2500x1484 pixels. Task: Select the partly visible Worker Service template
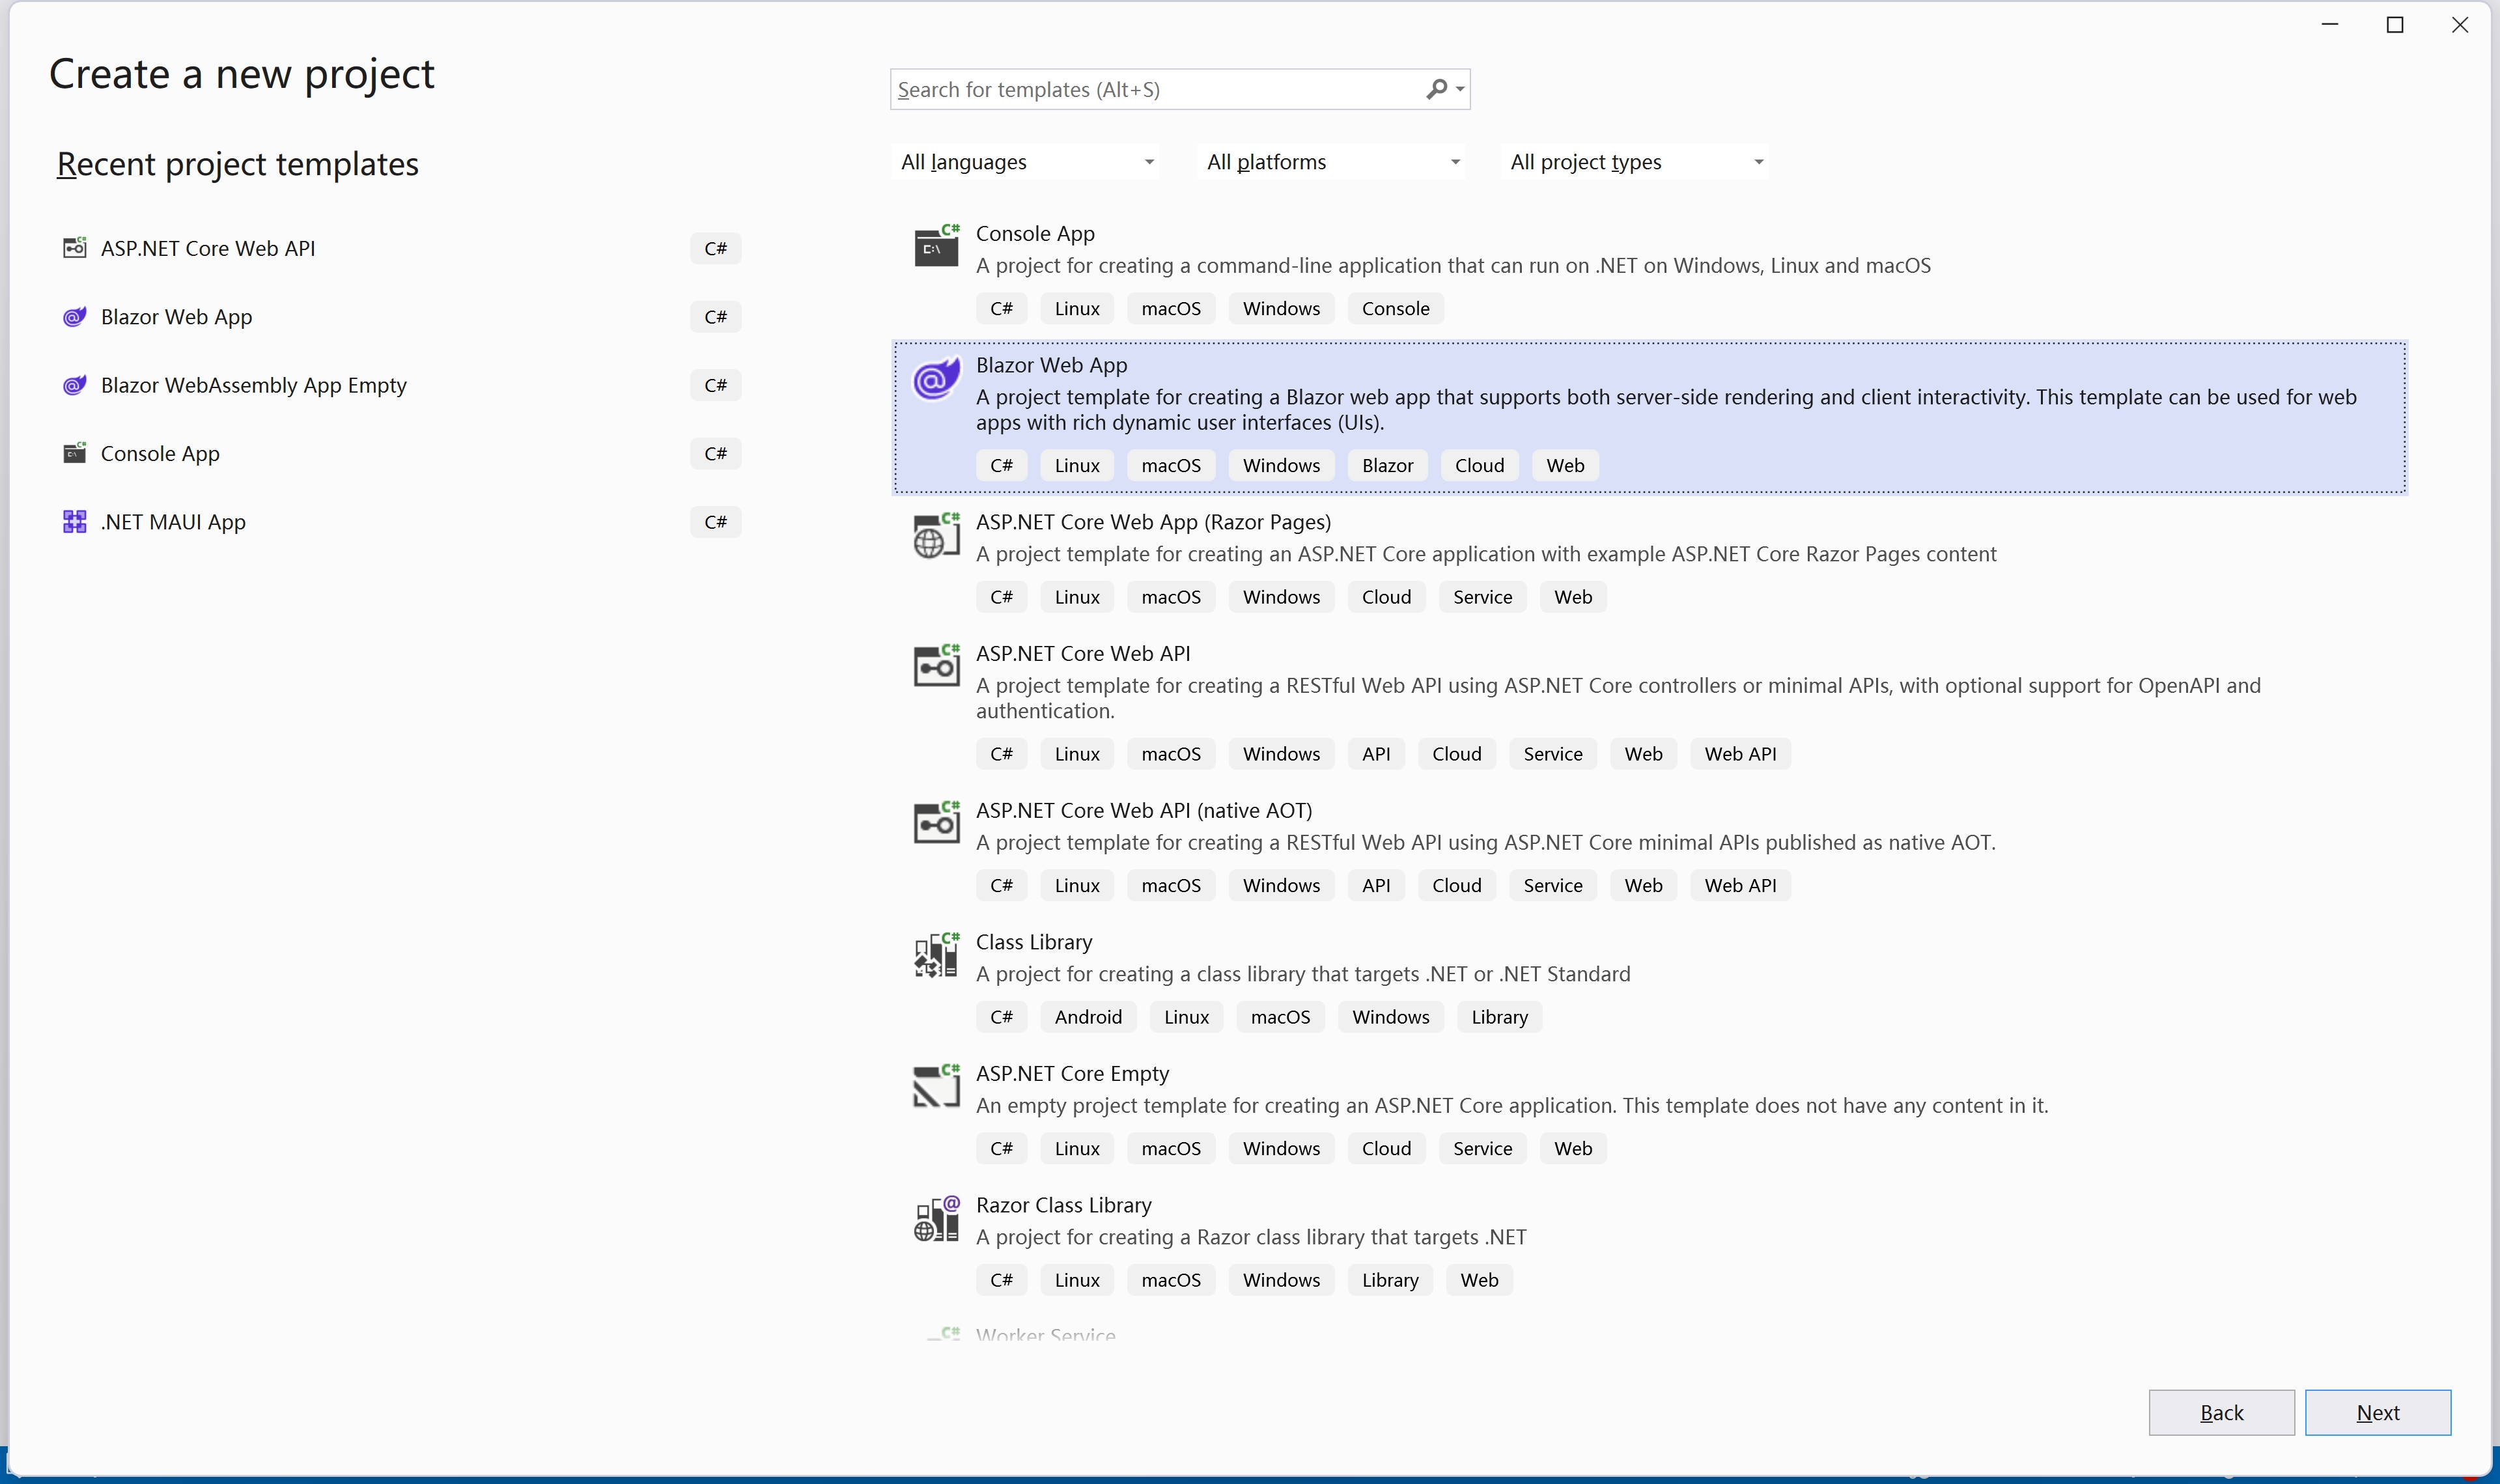click(1045, 1335)
